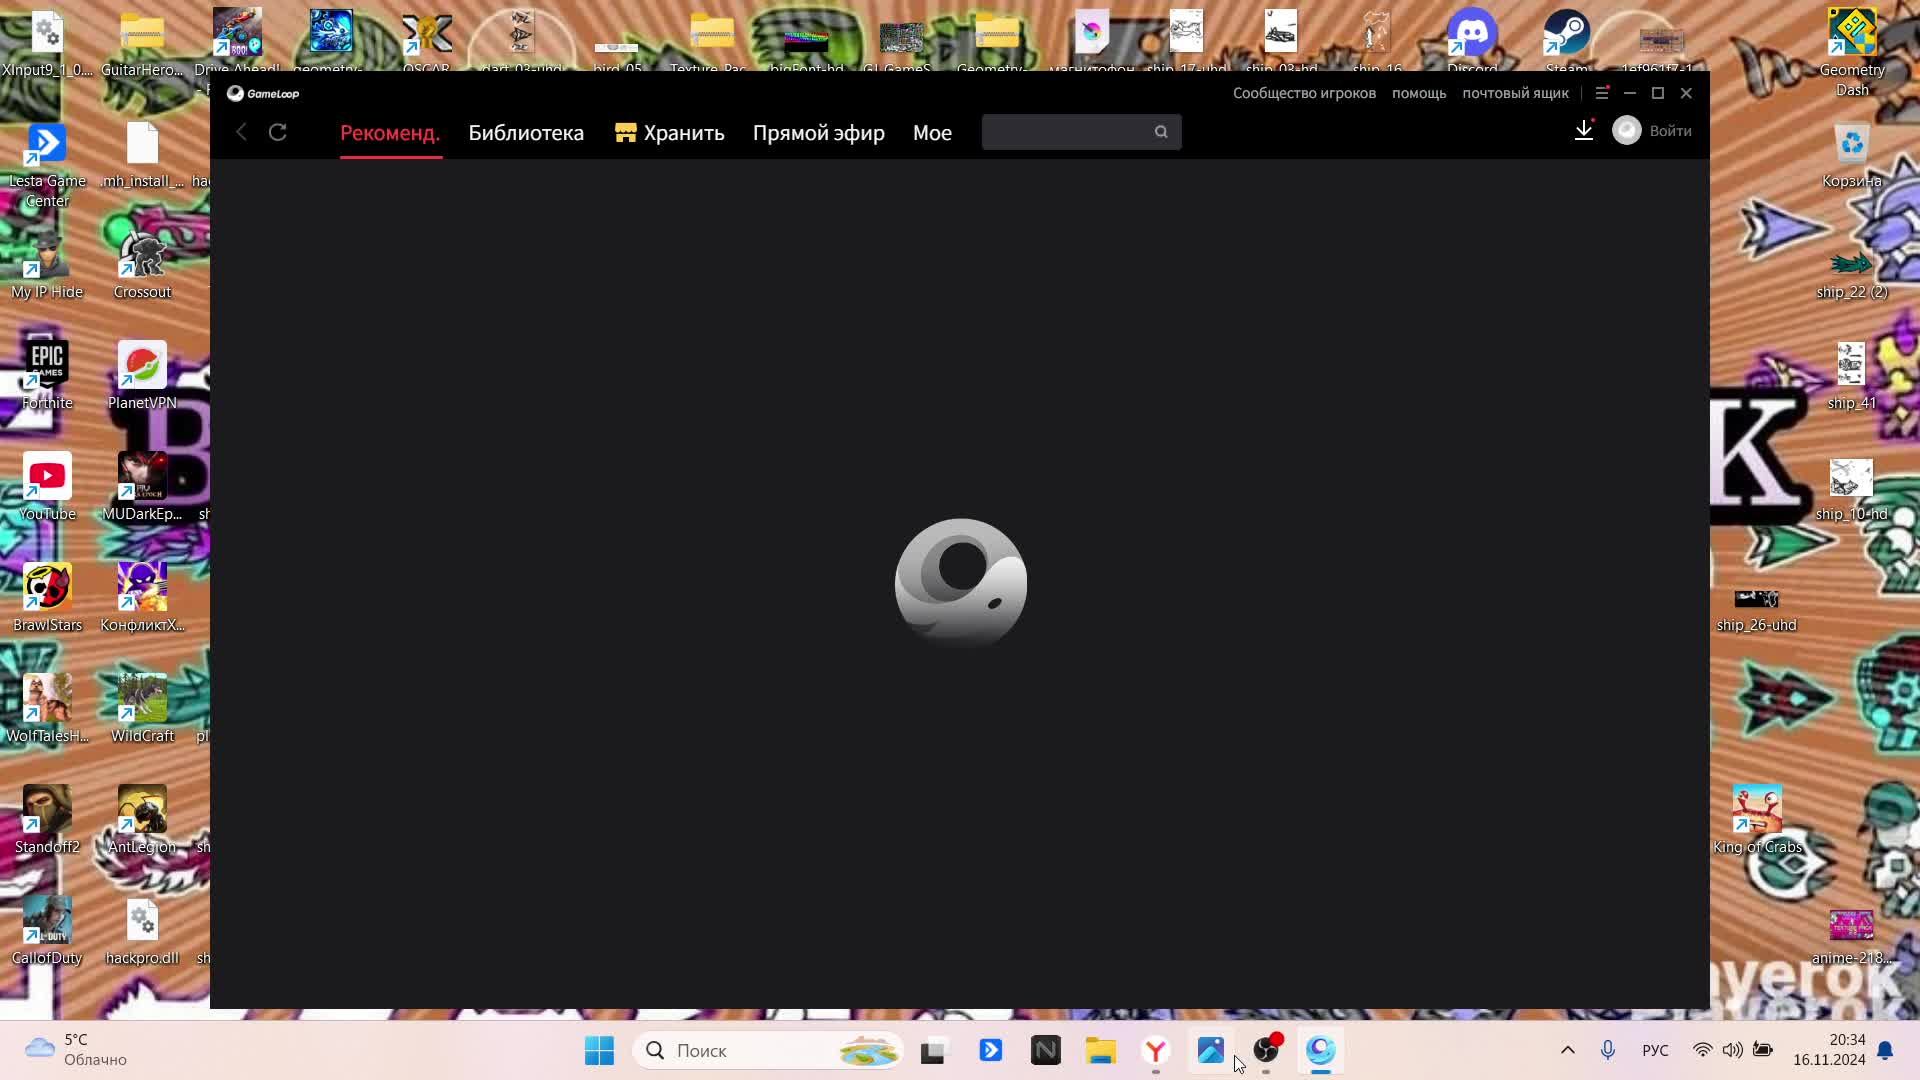Open the GameLoop hamburger menu
The width and height of the screenshot is (1920, 1080).
tap(1601, 93)
